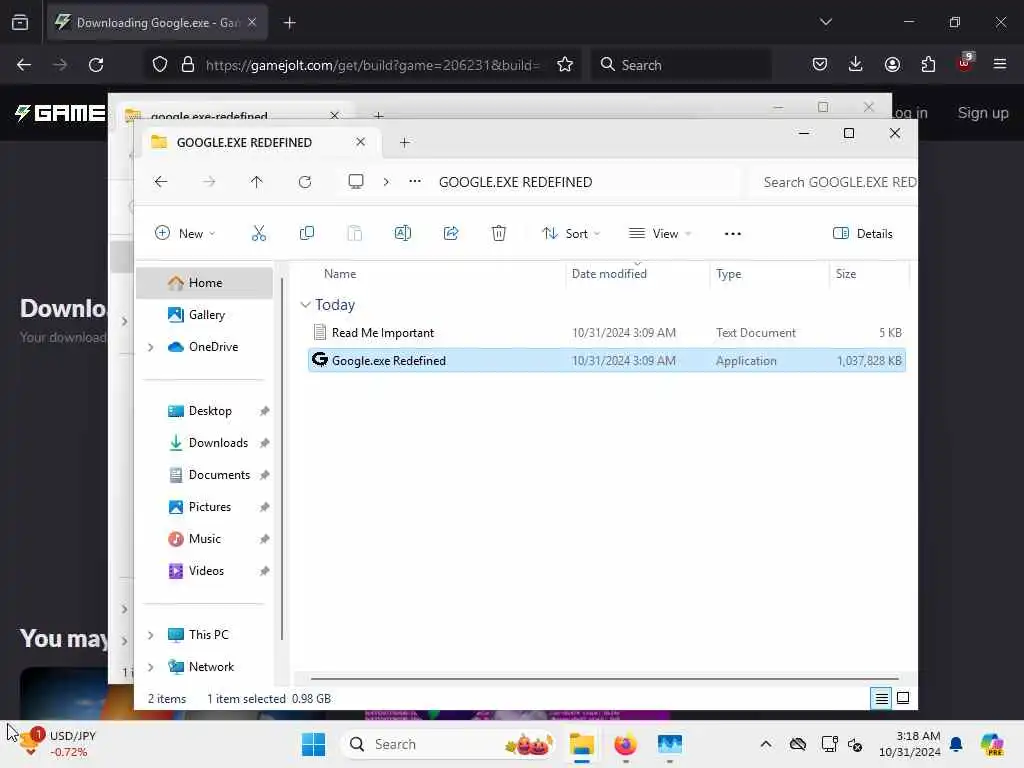Image resolution: width=1024 pixels, height=768 pixels.
Task: Bookmark this page with star icon
Action: pyautogui.click(x=565, y=65)
